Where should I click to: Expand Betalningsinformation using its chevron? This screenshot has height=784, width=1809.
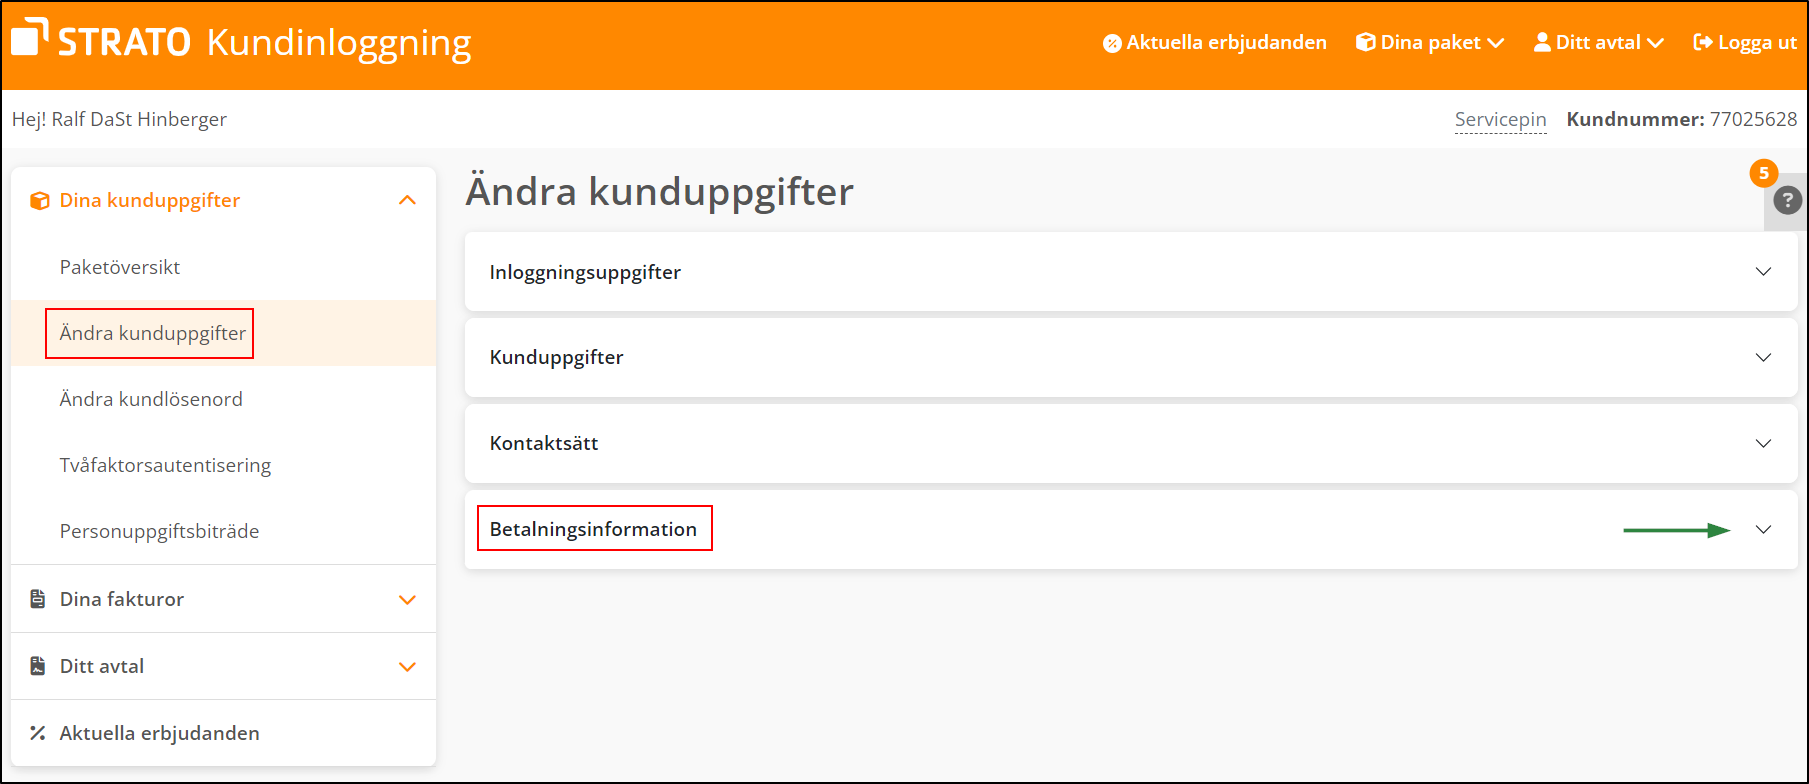(x=1763, y=530)
